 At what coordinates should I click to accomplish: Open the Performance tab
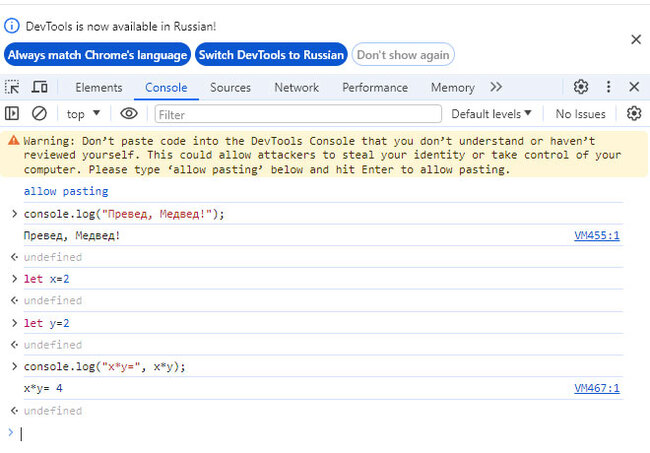click(375, 87)
